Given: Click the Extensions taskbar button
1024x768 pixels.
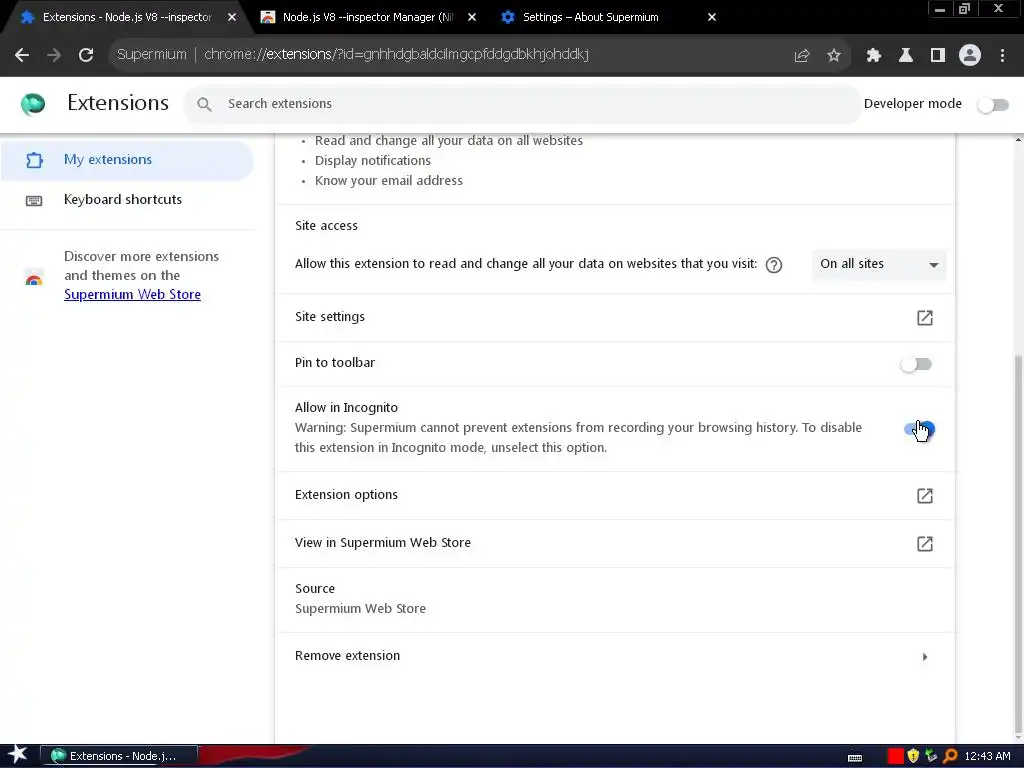Looking at the screenshot, I should coord(119,756).
